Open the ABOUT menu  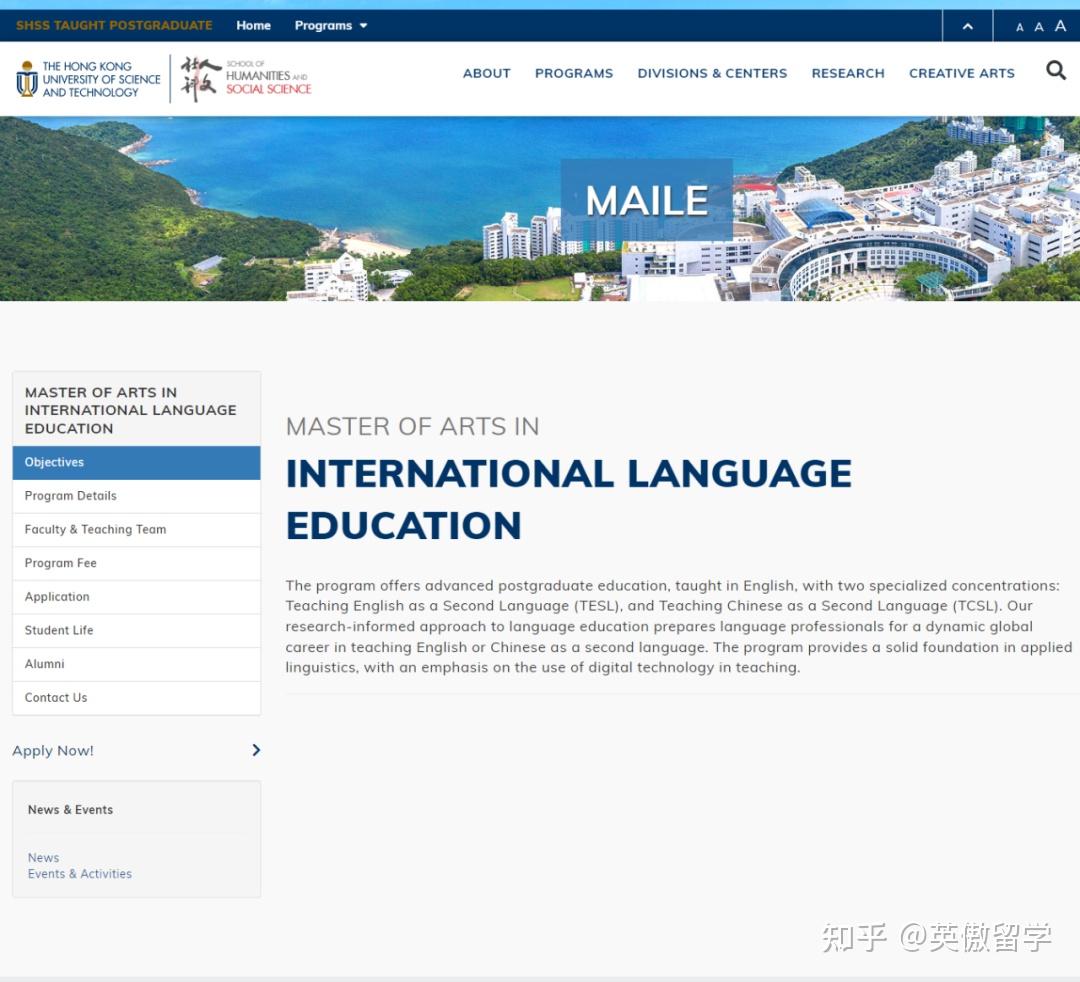(x=486, y=73)
